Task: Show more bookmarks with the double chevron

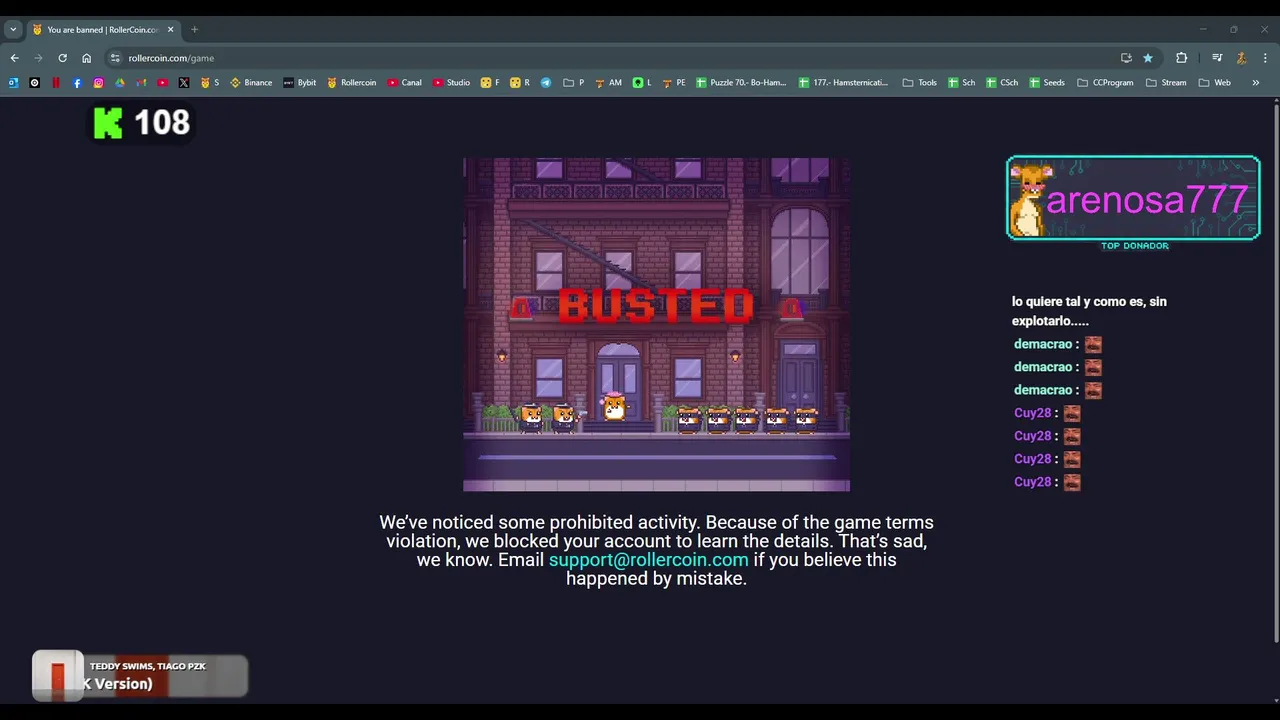Action: 1256,83
